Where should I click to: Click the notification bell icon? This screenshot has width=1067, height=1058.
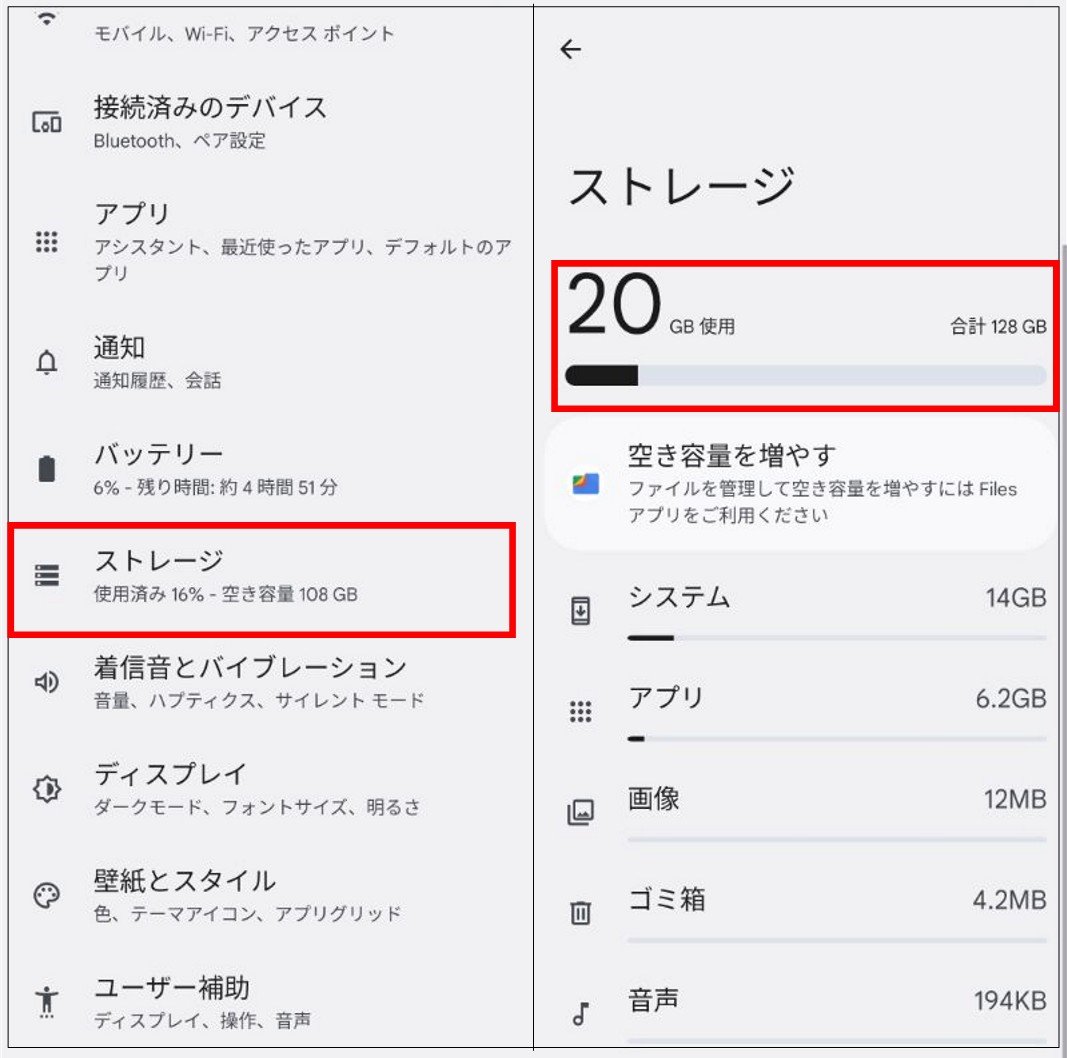[47, 363]
